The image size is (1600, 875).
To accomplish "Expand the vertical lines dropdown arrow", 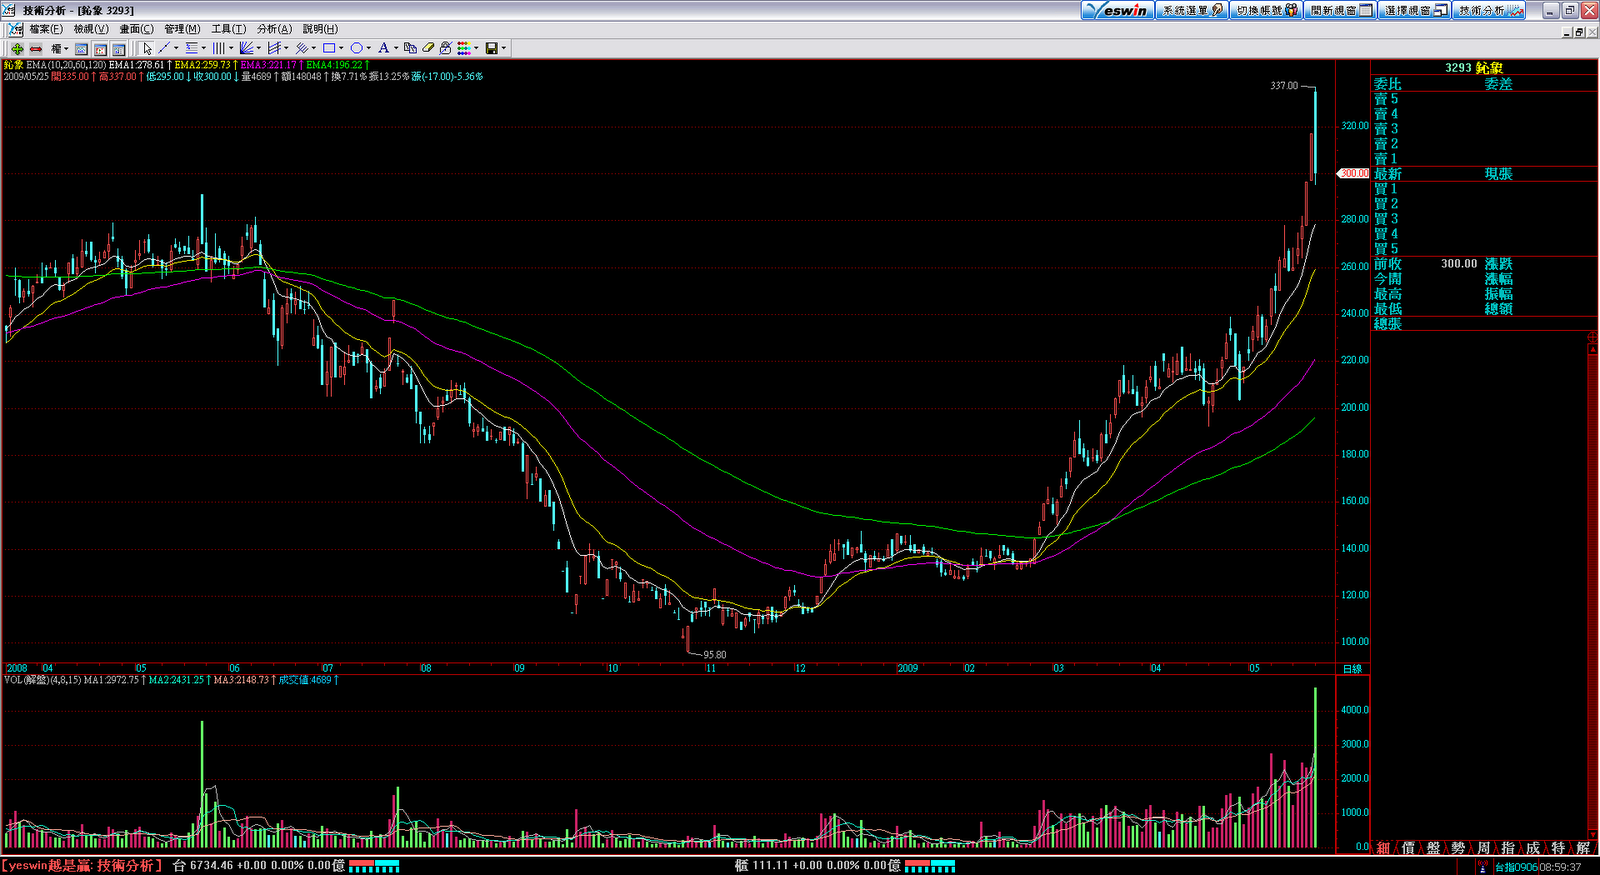I will coord(231,48).
